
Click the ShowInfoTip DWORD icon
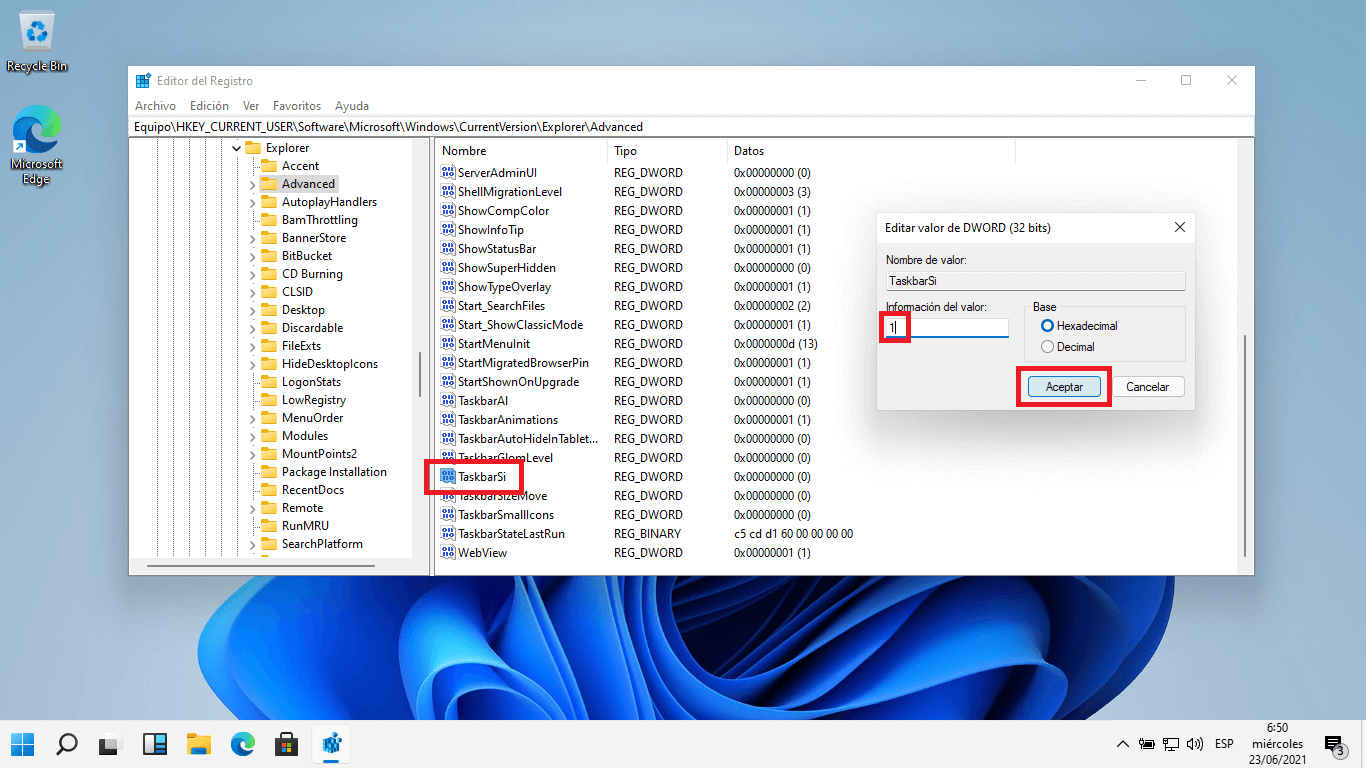(448, 230)
